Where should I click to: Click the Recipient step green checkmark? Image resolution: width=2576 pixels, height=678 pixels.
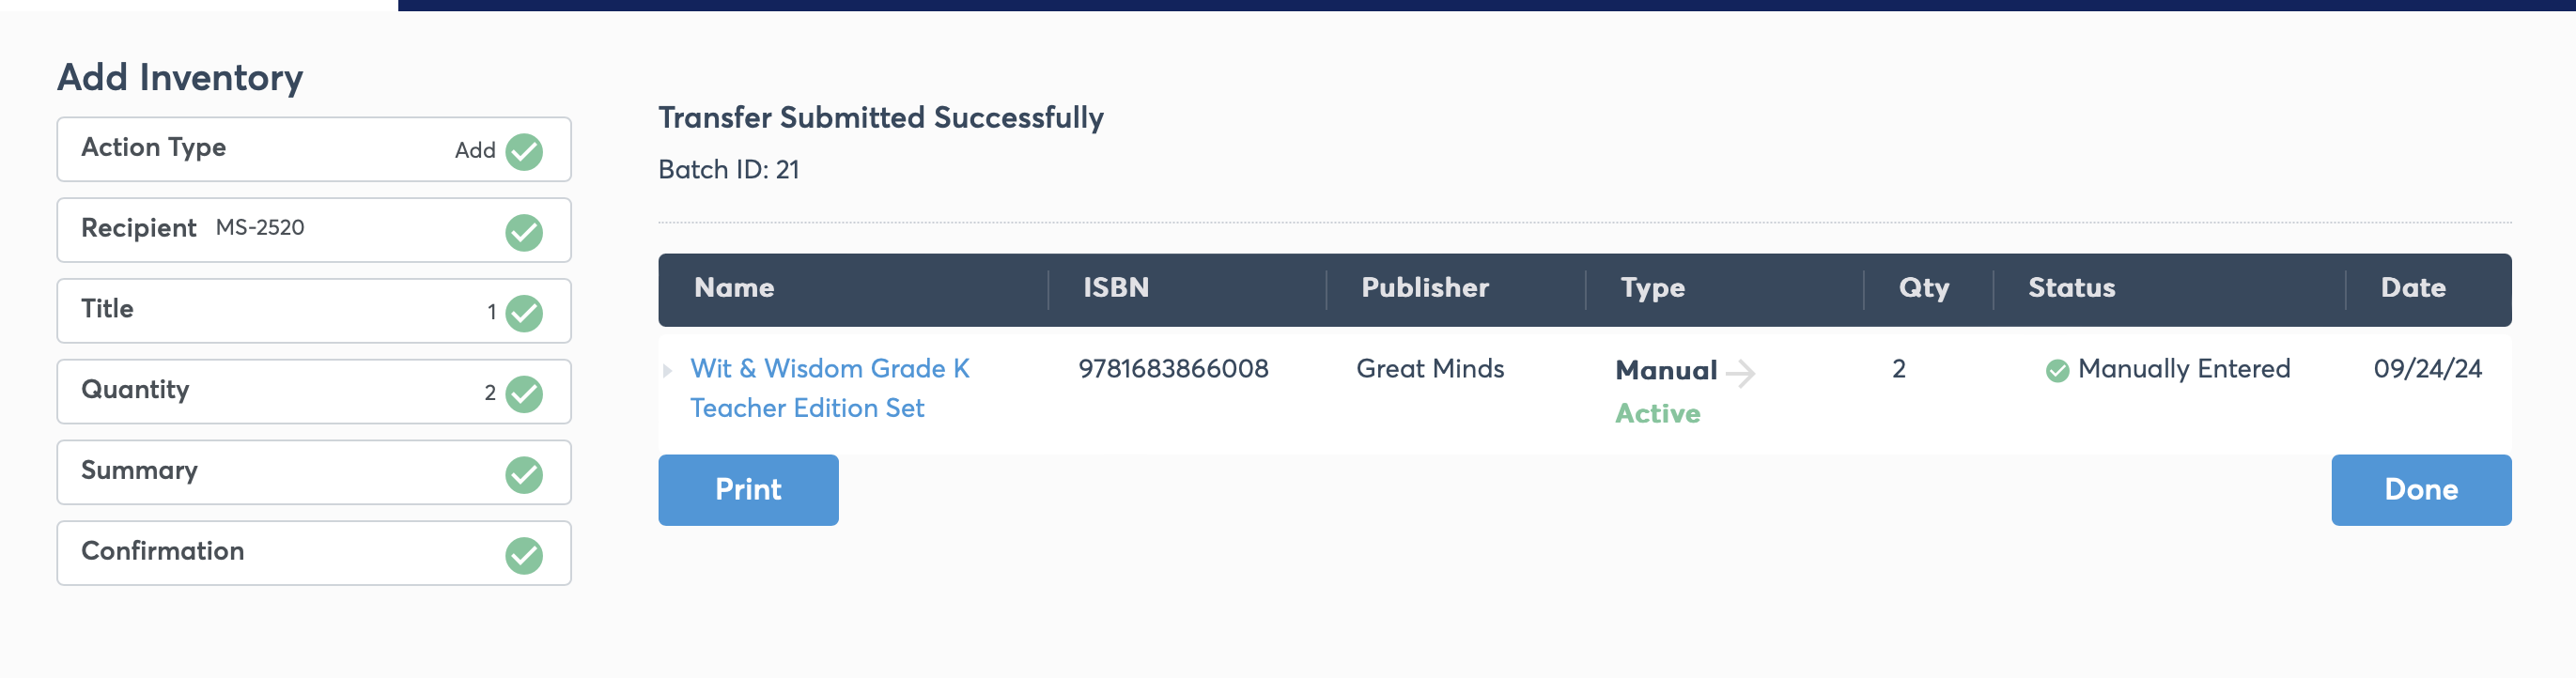pos(524,233)
